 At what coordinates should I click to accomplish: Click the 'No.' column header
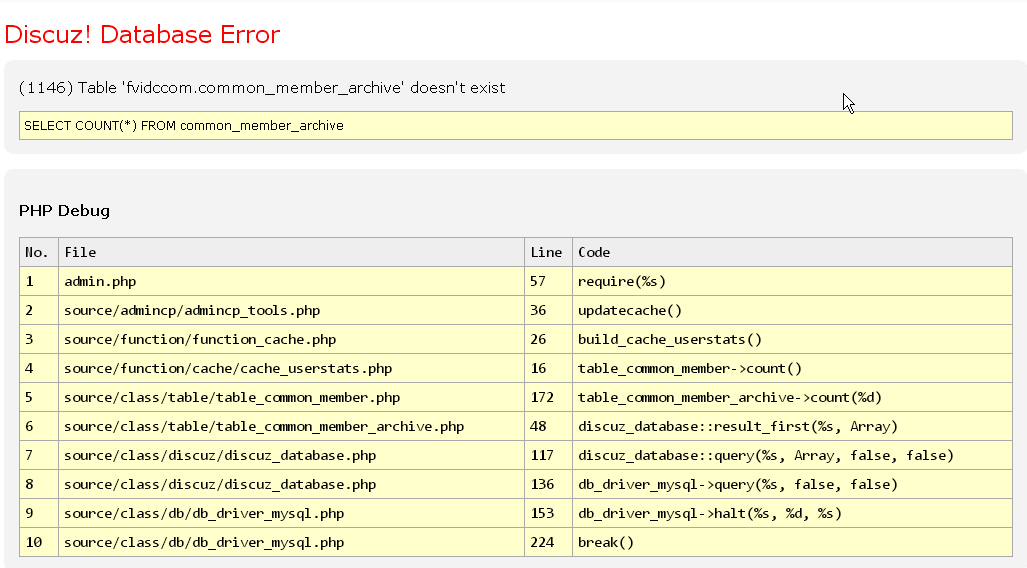click(37, 252)
